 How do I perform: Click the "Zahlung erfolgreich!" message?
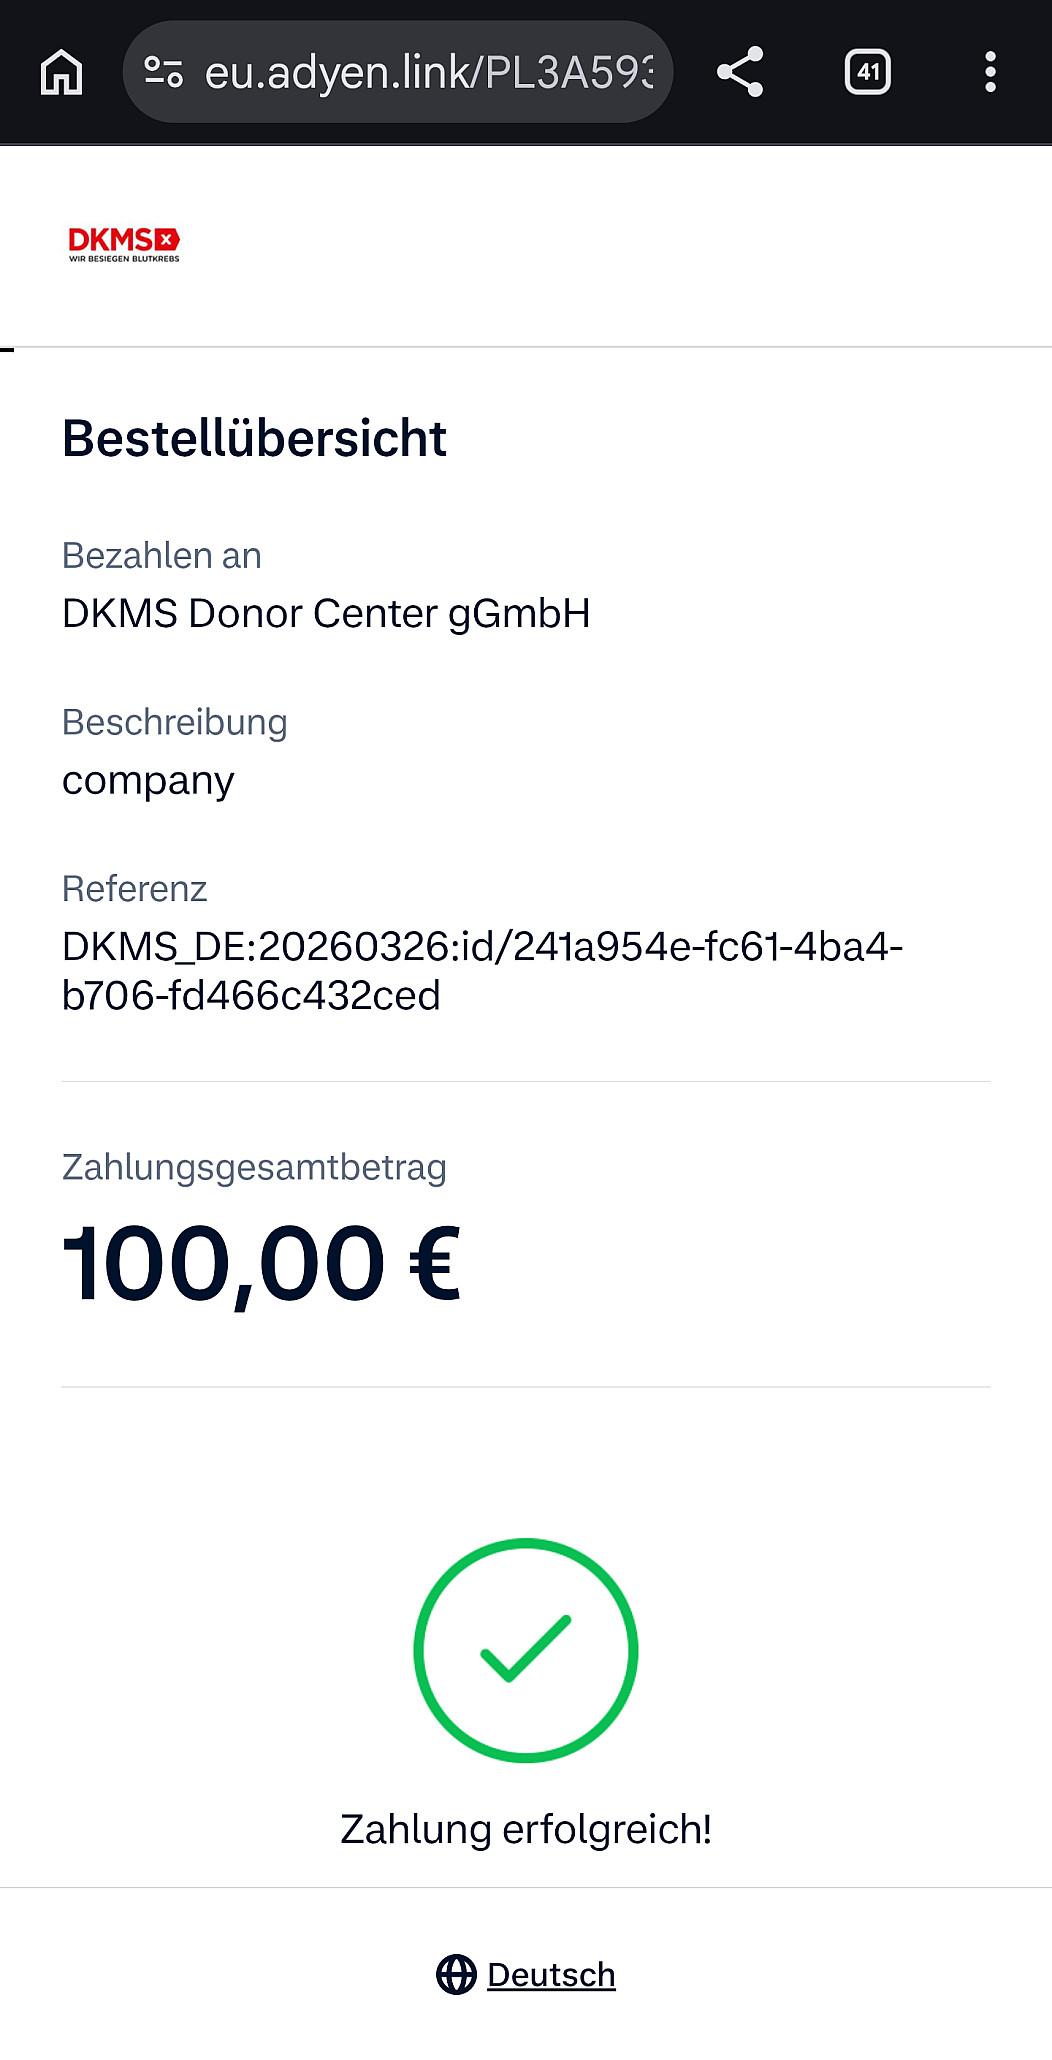[526, 1829]
